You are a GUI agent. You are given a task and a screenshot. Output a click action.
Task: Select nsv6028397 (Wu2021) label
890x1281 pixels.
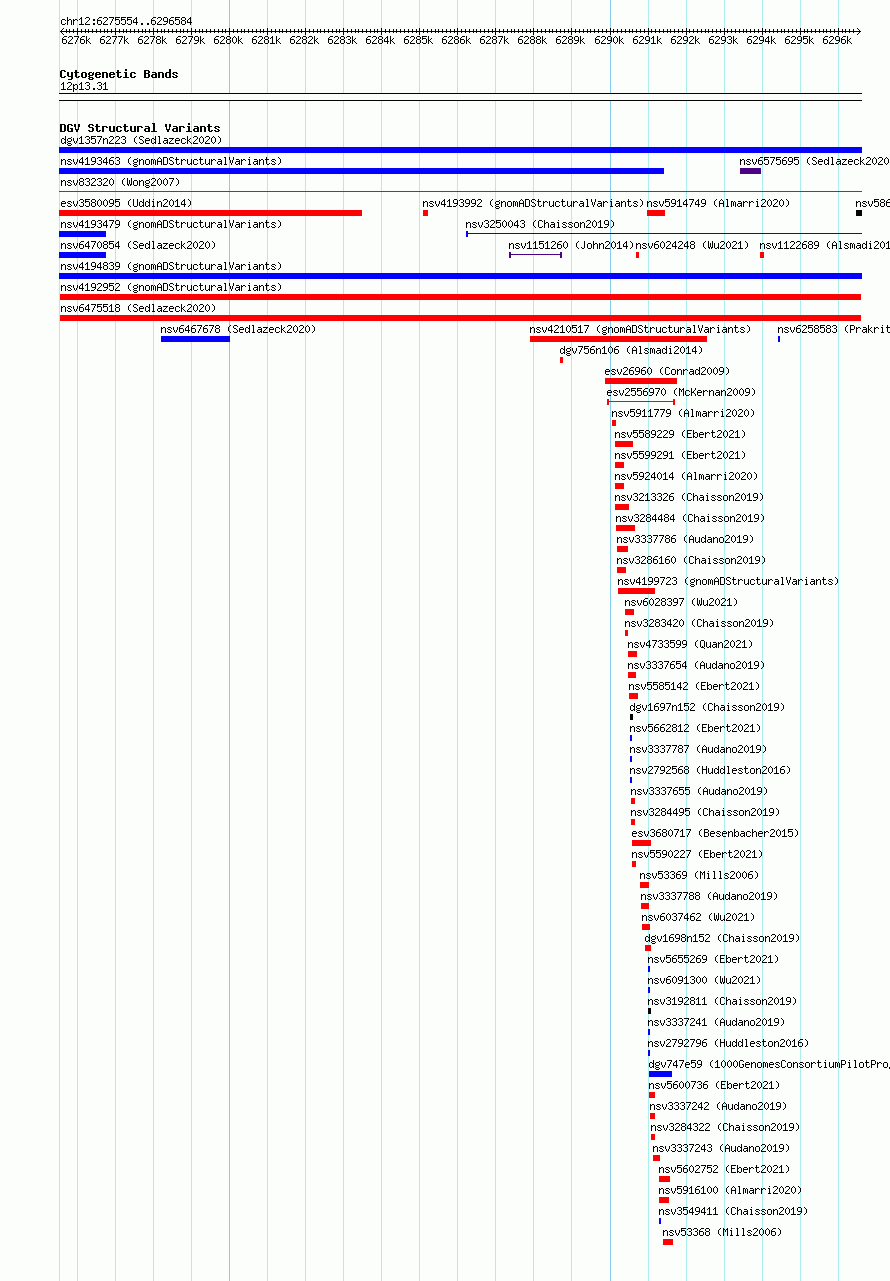click(681, 602)
